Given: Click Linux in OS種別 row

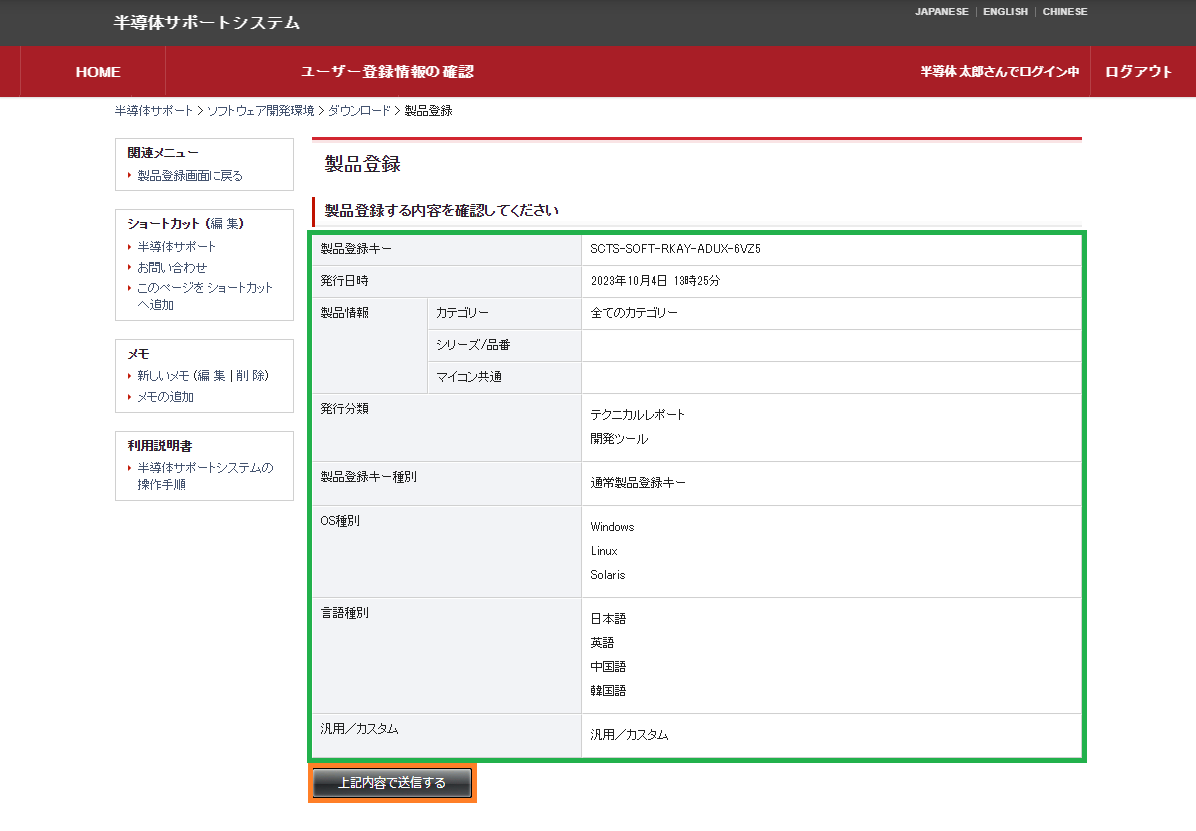Looking at the screenshot, I should point(604,551).
